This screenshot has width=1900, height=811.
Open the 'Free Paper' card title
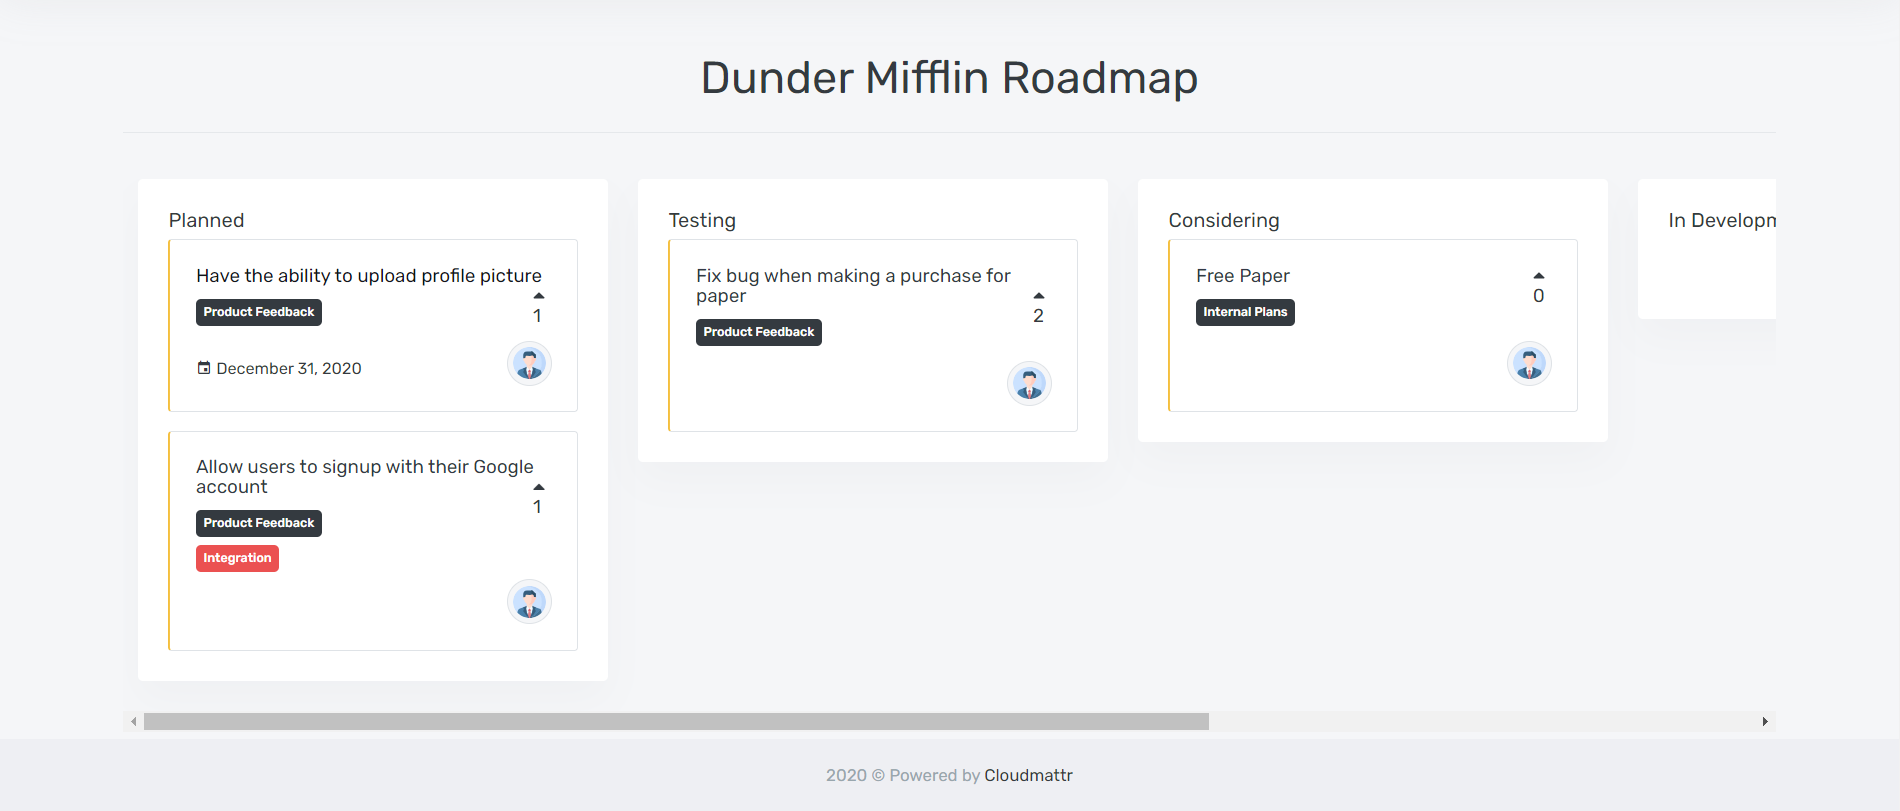pyautogui.click(x=1243, y=276)
